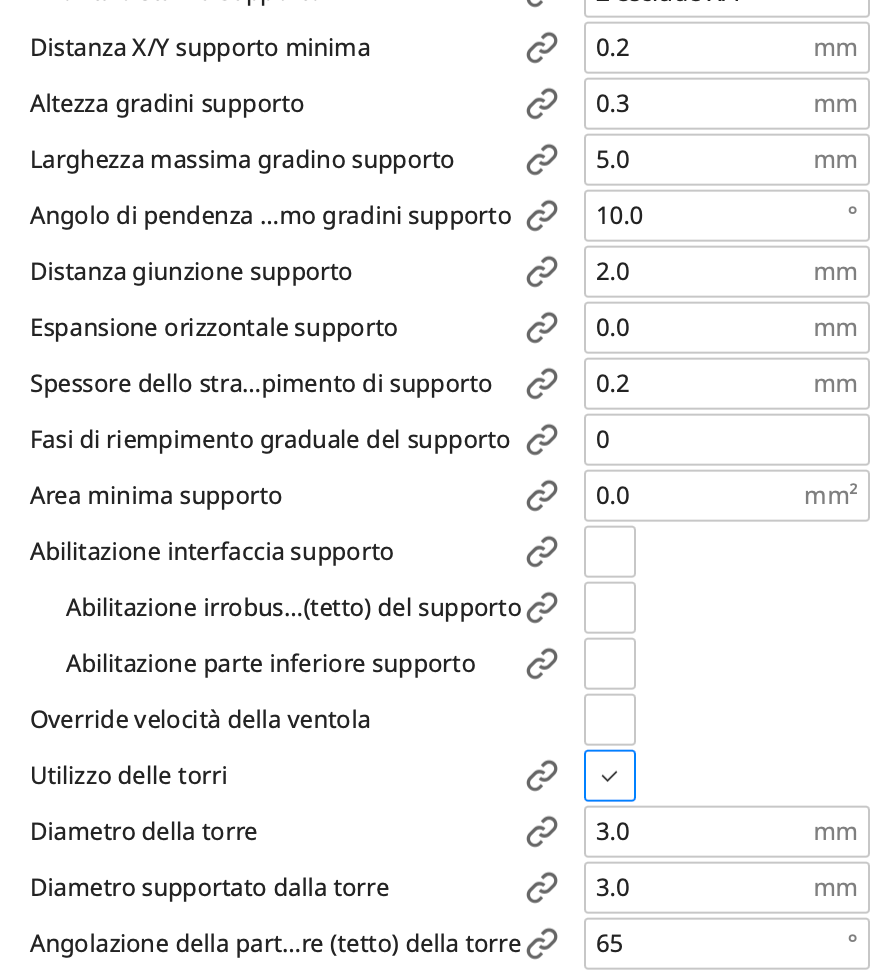Click link icon next to Altezza gradini supporto
This screenshot has width=880, height=974.
542,104
